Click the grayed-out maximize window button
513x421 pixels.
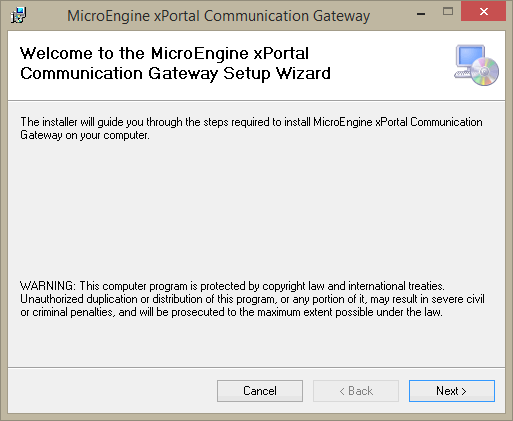pos(448,12)
